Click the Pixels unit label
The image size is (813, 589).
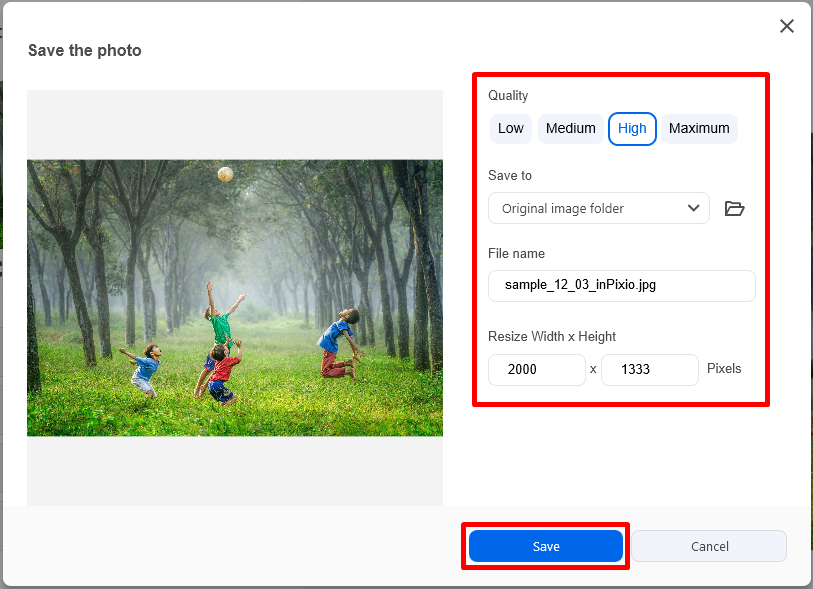click(724, 369)
